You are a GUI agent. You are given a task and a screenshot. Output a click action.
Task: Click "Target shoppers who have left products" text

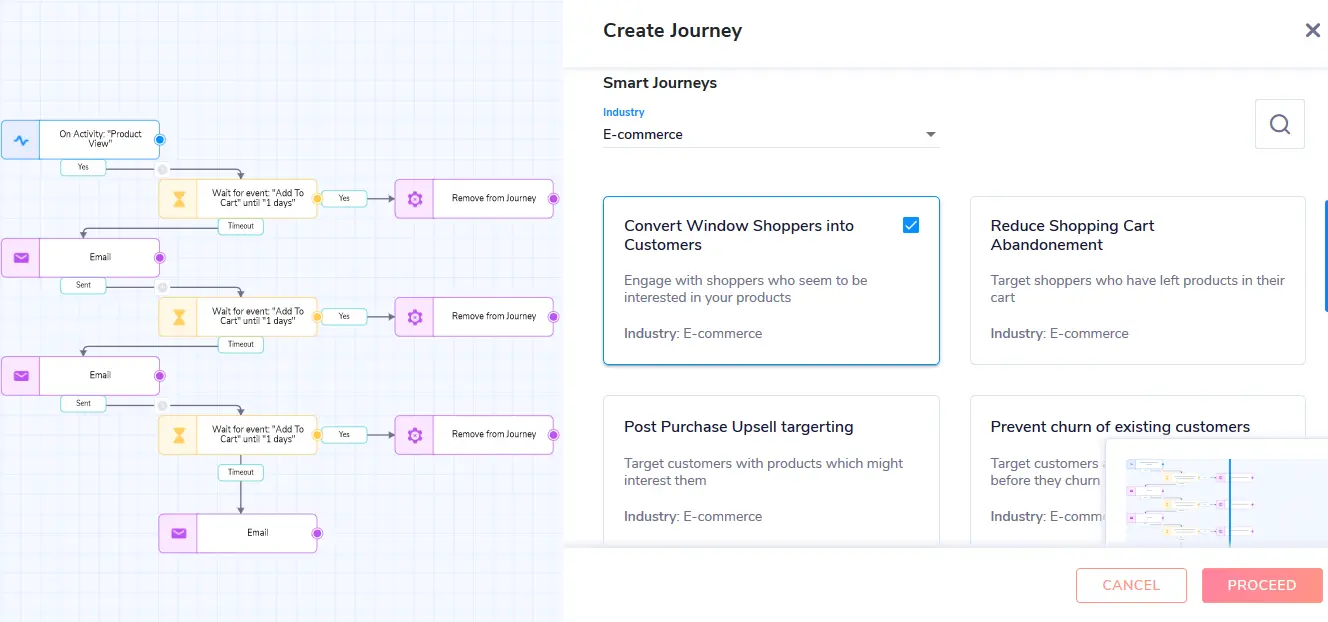1138,289
